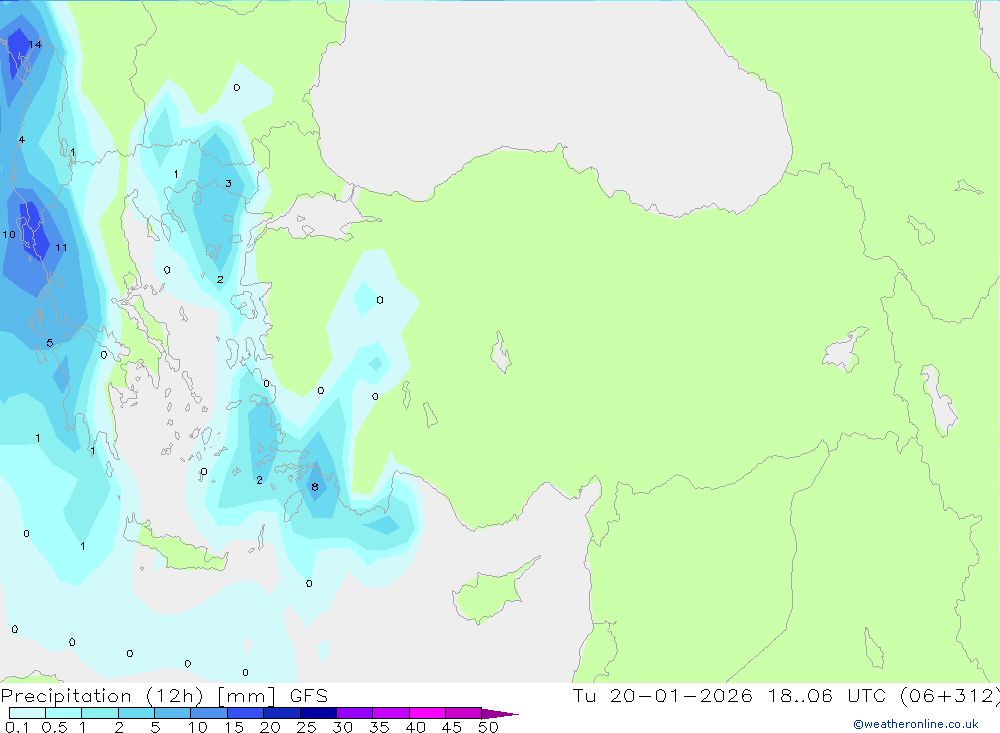Click the 0.5–1 mm legend color swatch
Viewport: 1000px width, 733px height.
[63, 713]
